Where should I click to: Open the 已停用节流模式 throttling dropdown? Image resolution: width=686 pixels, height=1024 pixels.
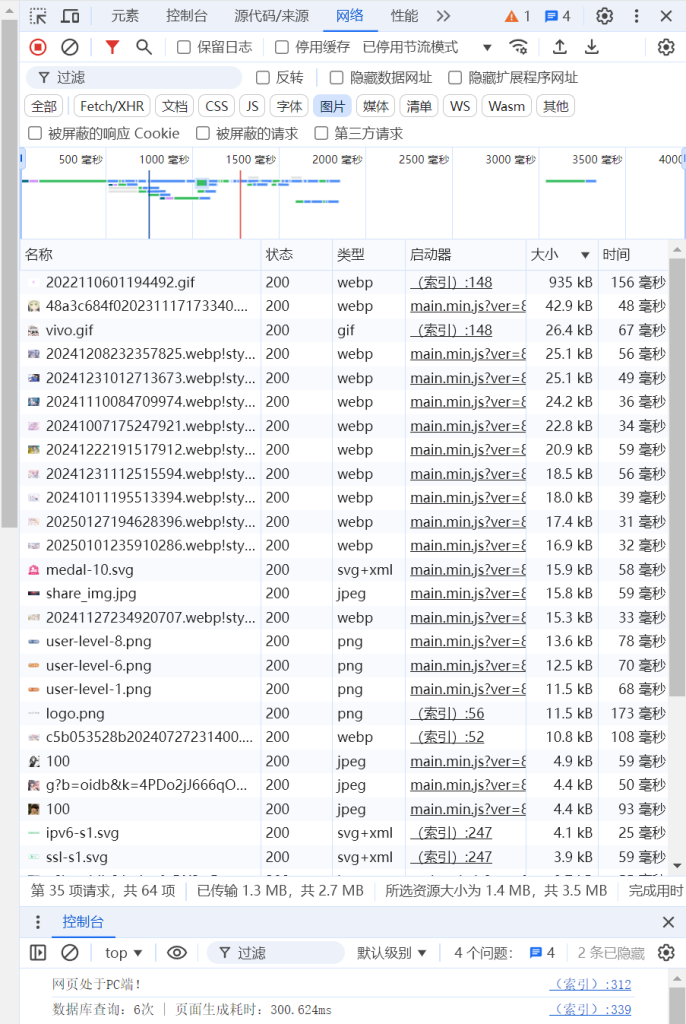pyautogui.click(x=427, y=47)
